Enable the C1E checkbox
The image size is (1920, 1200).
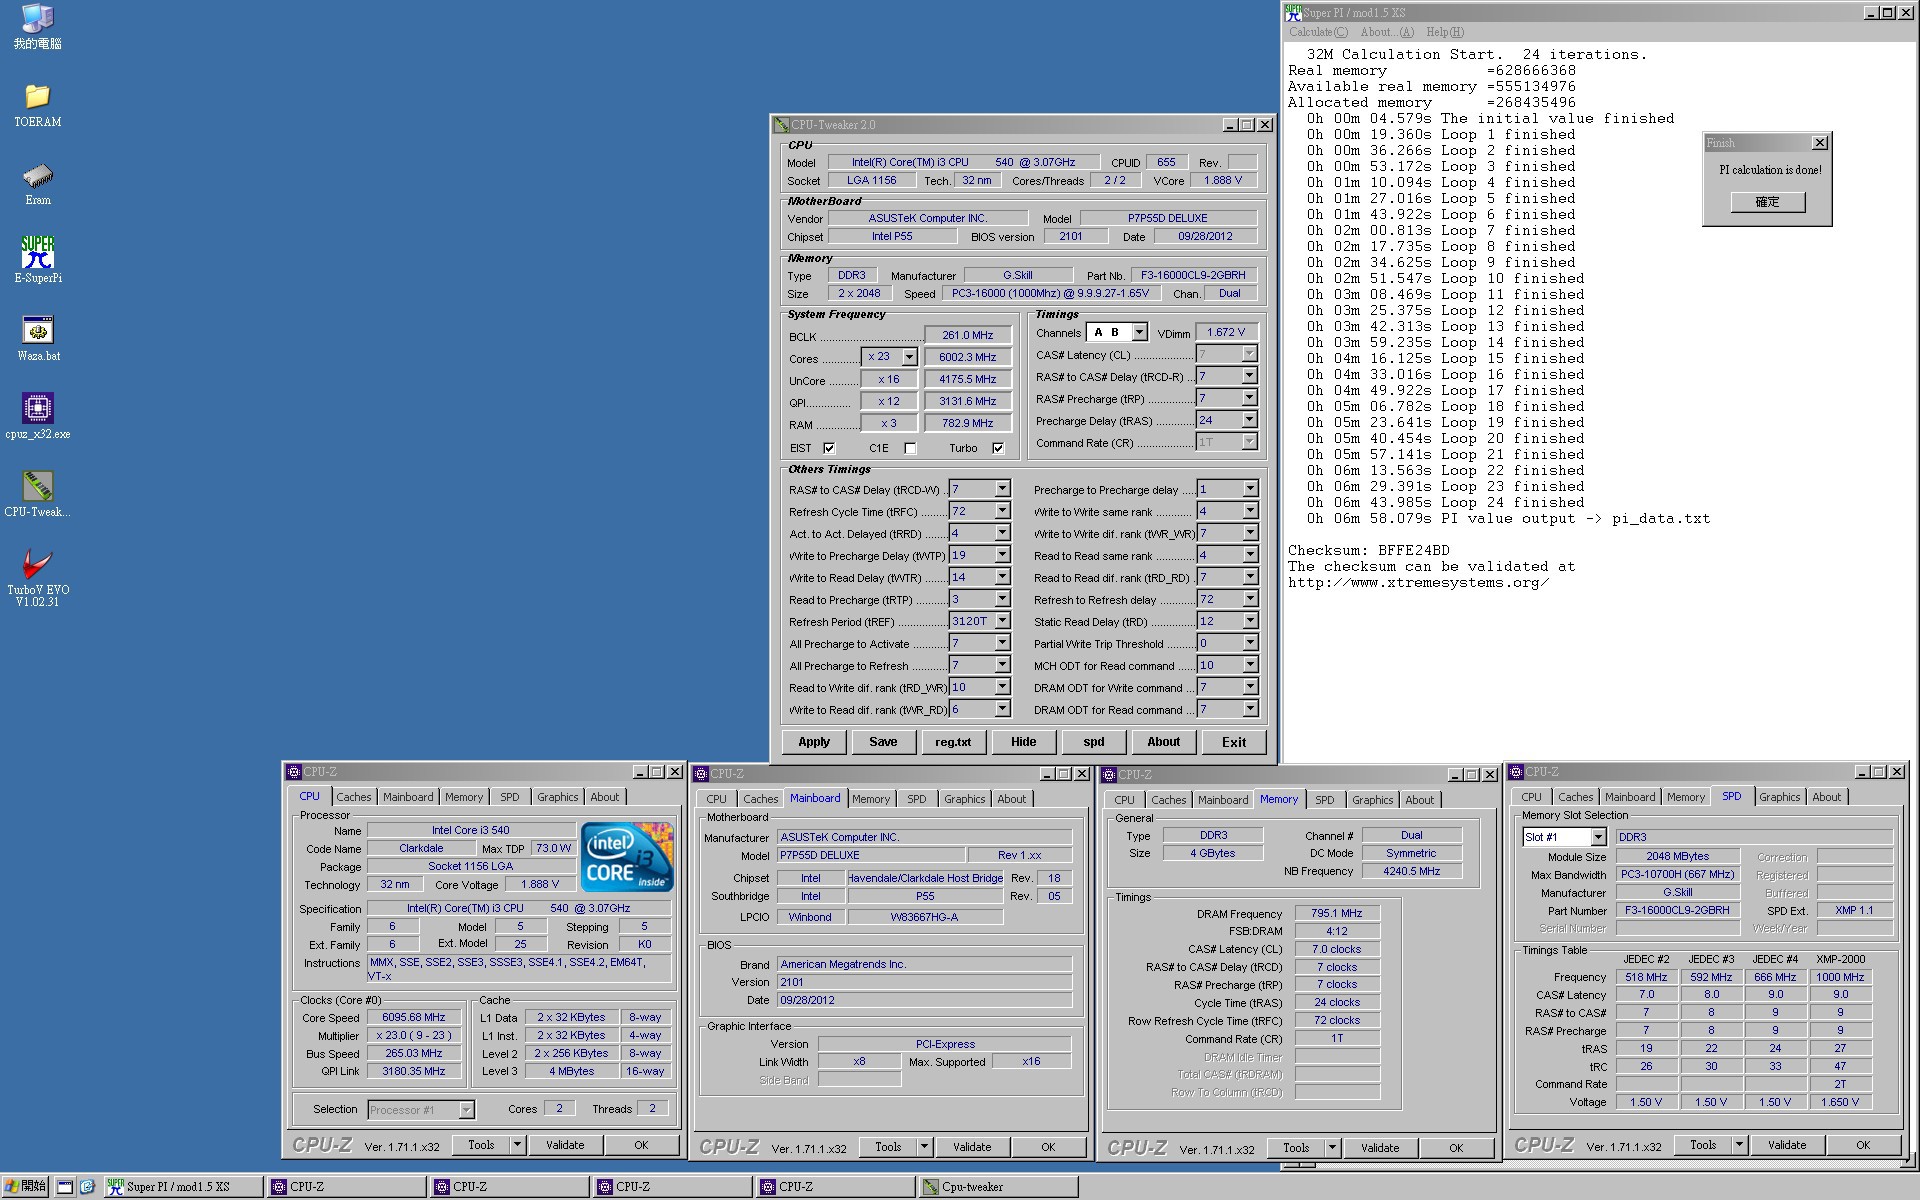[x=910, y=448]
